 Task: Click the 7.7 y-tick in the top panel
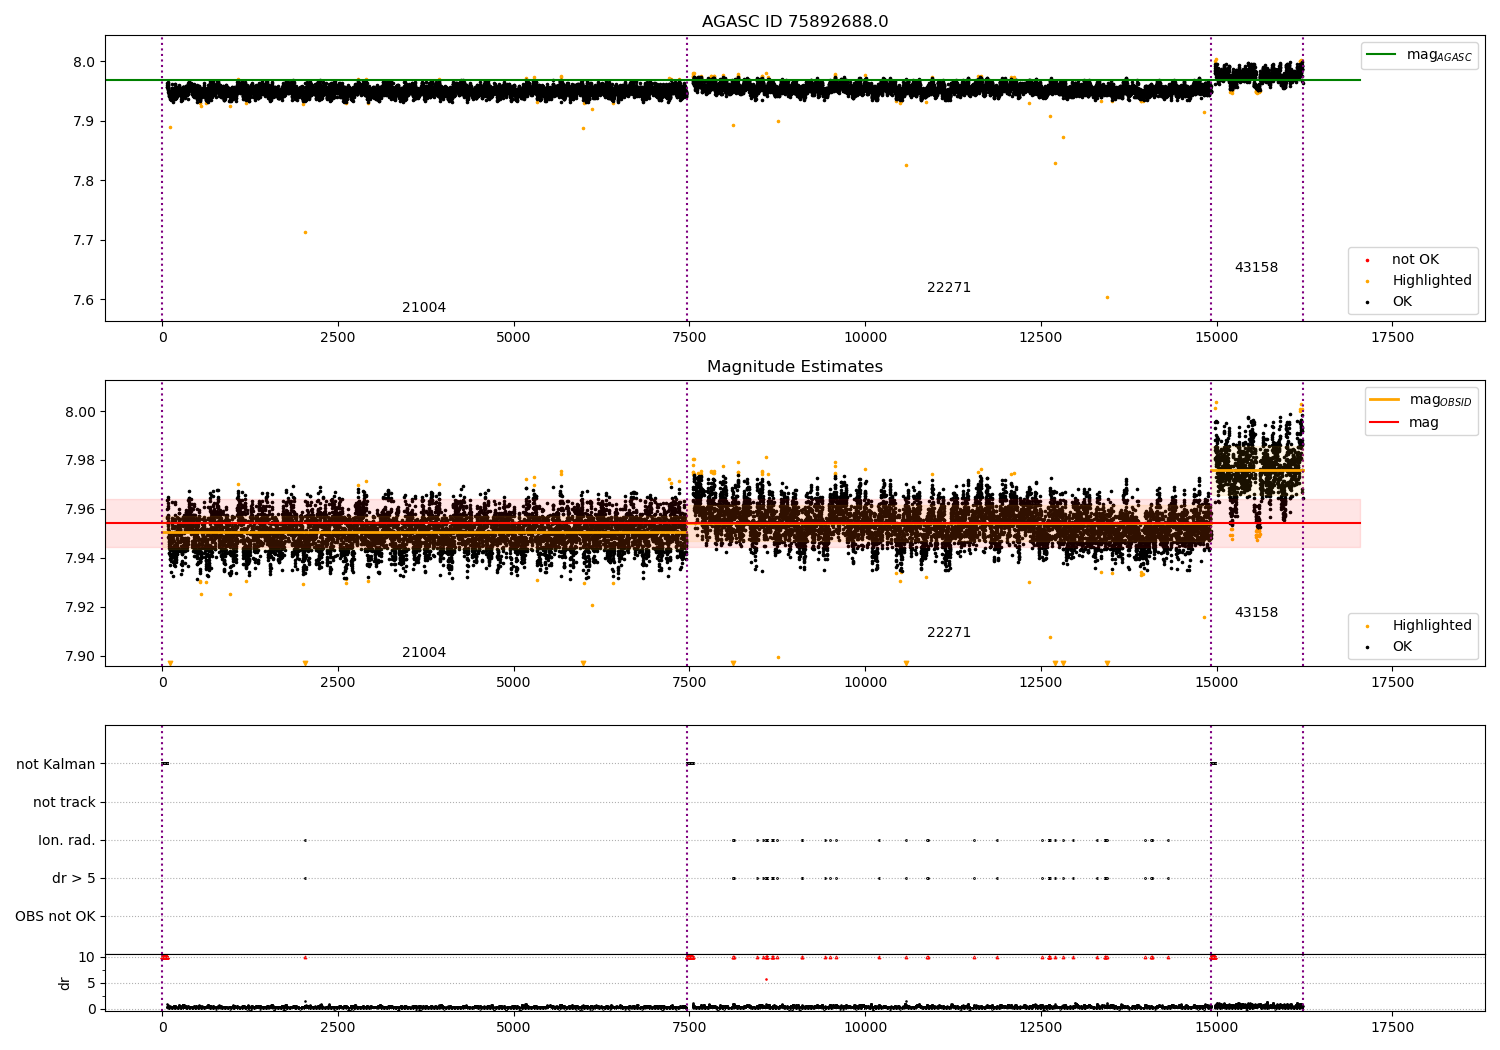[84, 241]
